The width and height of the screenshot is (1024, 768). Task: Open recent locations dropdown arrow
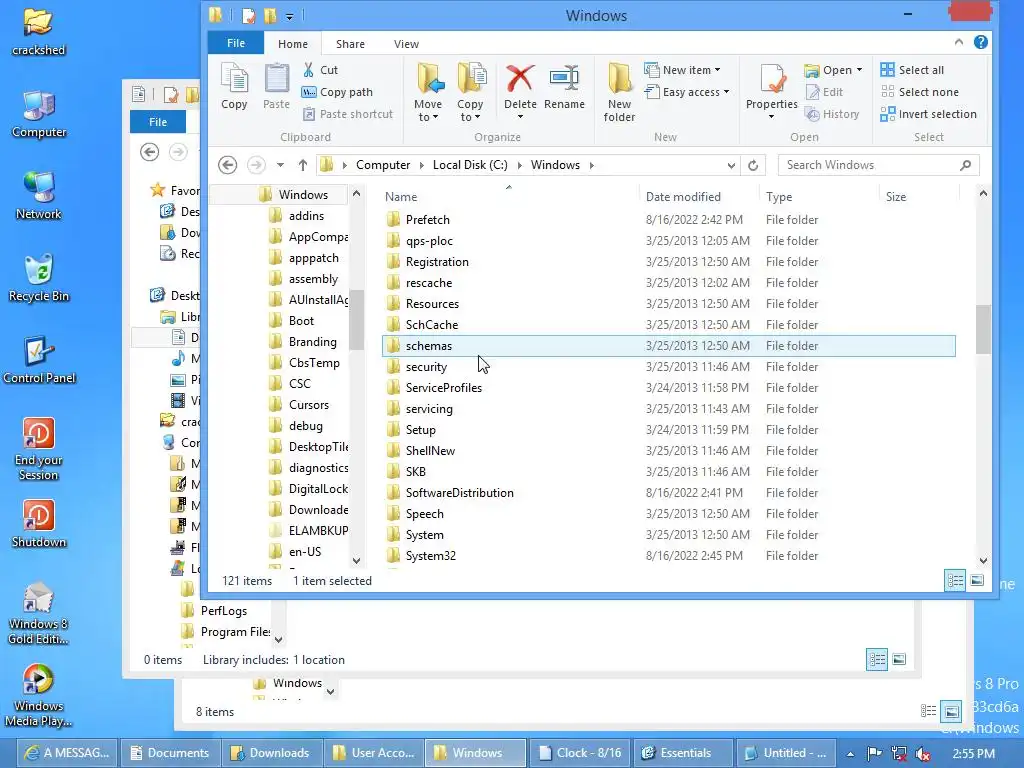pos(280,165)
